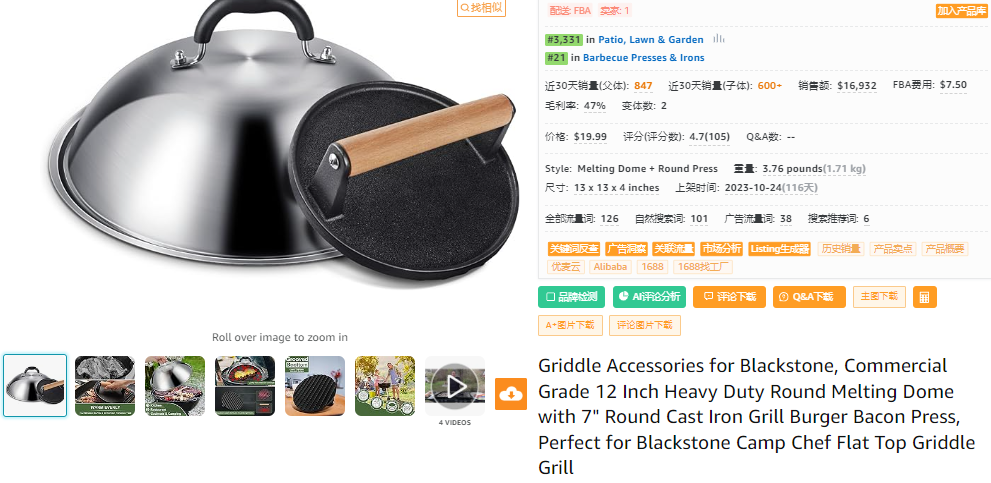Select the 市场分析 tab

tap(722, 248)
